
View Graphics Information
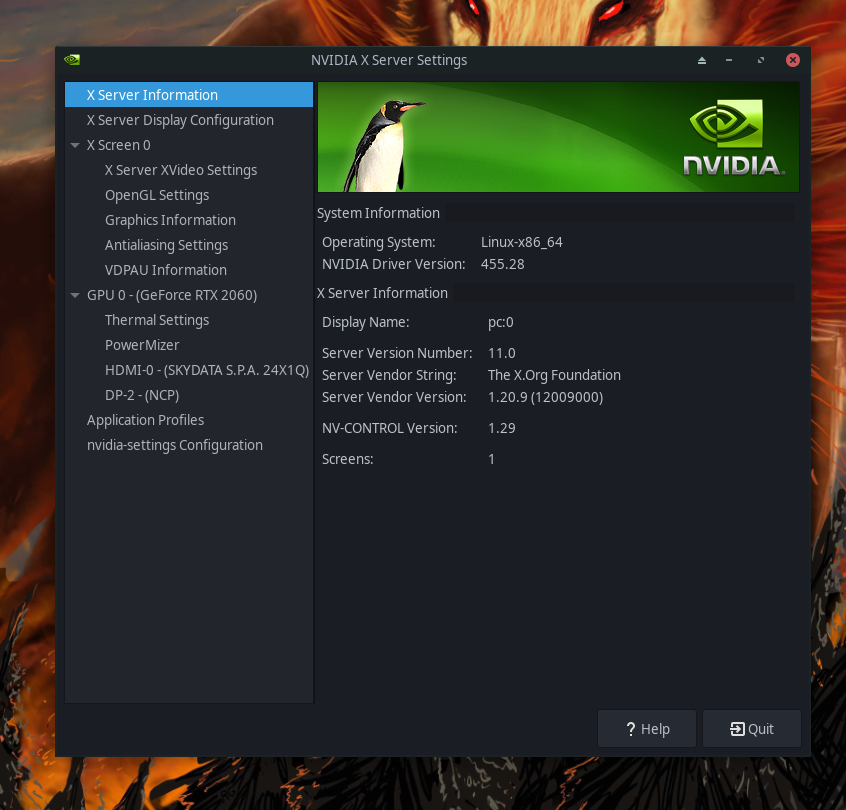tap(170, 220)
